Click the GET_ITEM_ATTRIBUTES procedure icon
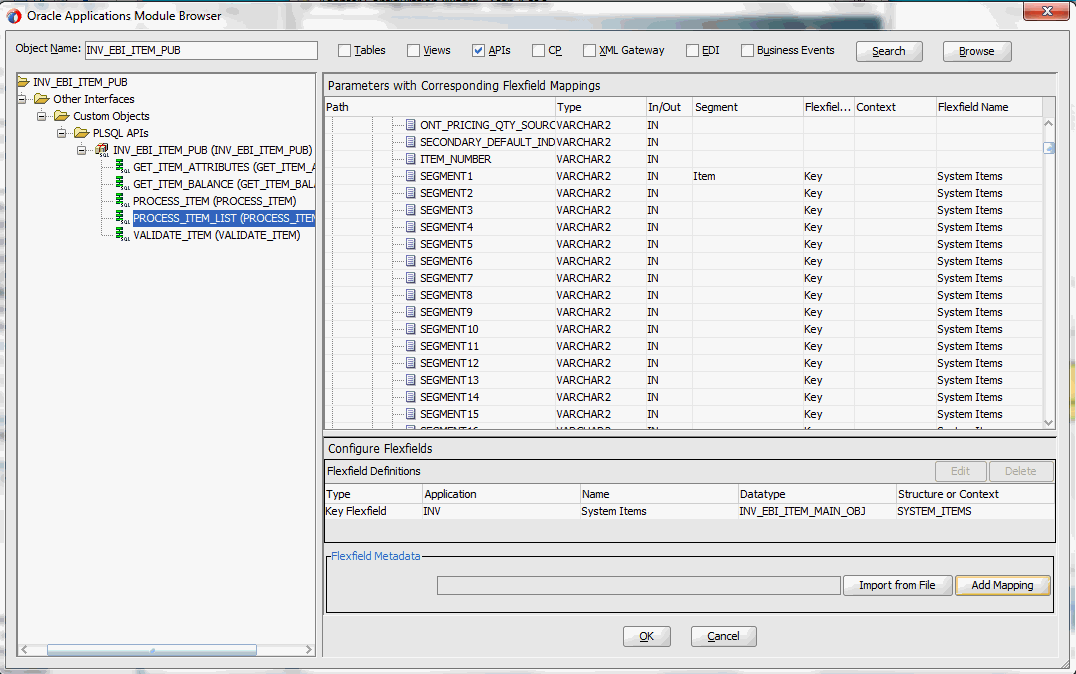Viewport: 1076px width, 674px height. tap(122, 167)
